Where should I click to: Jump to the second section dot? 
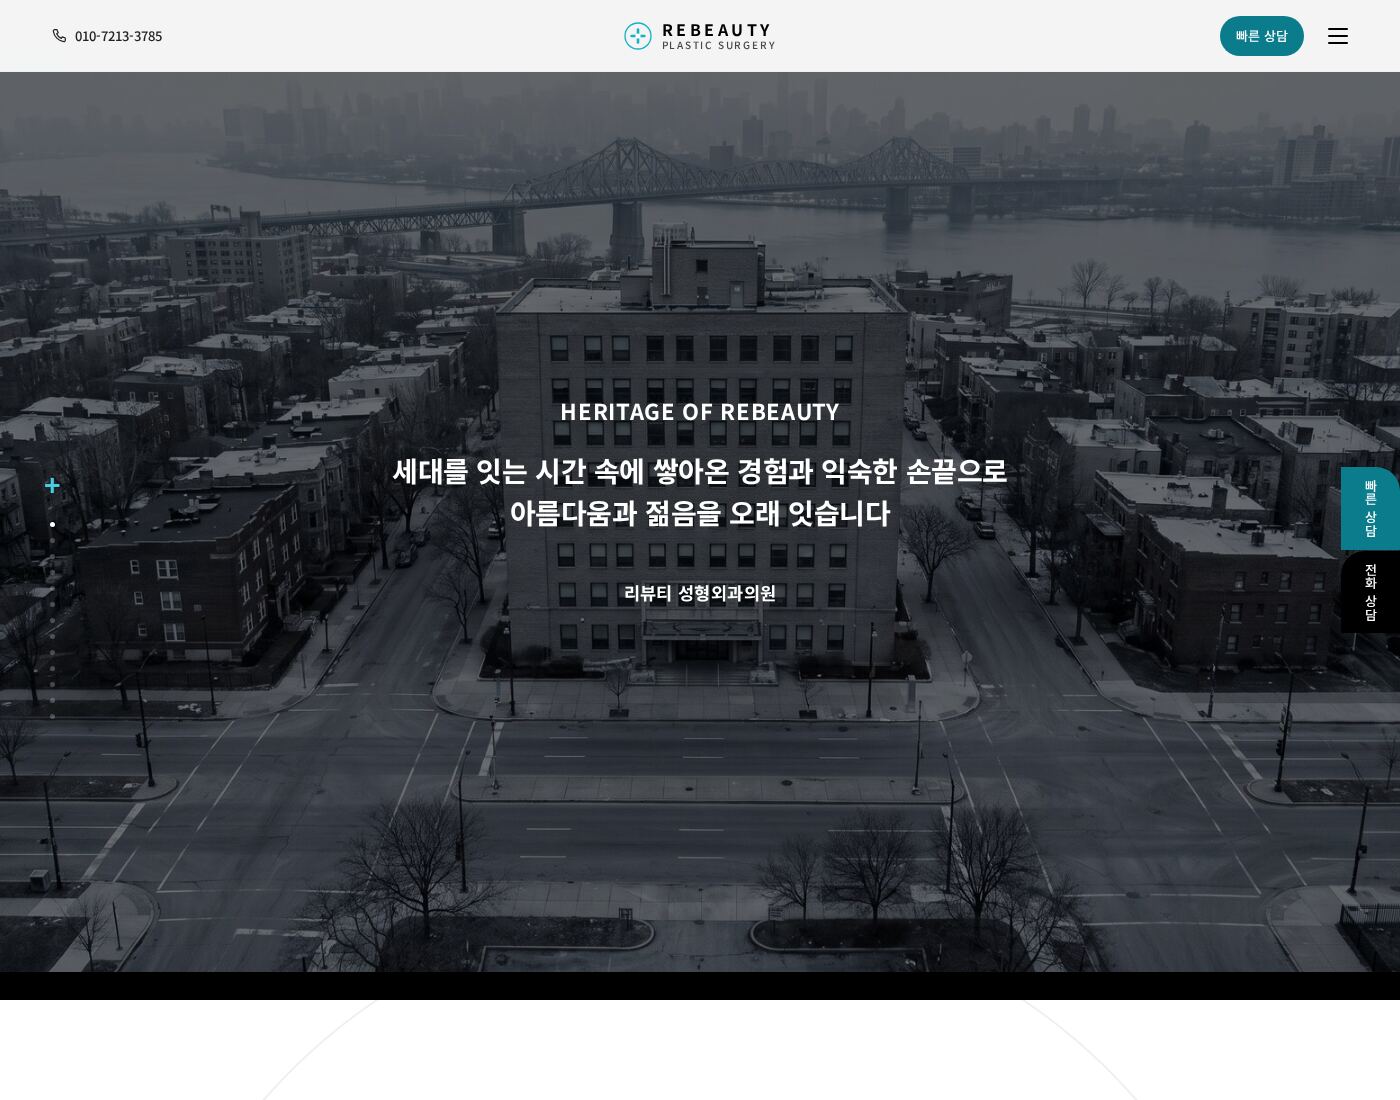(52, 541)
